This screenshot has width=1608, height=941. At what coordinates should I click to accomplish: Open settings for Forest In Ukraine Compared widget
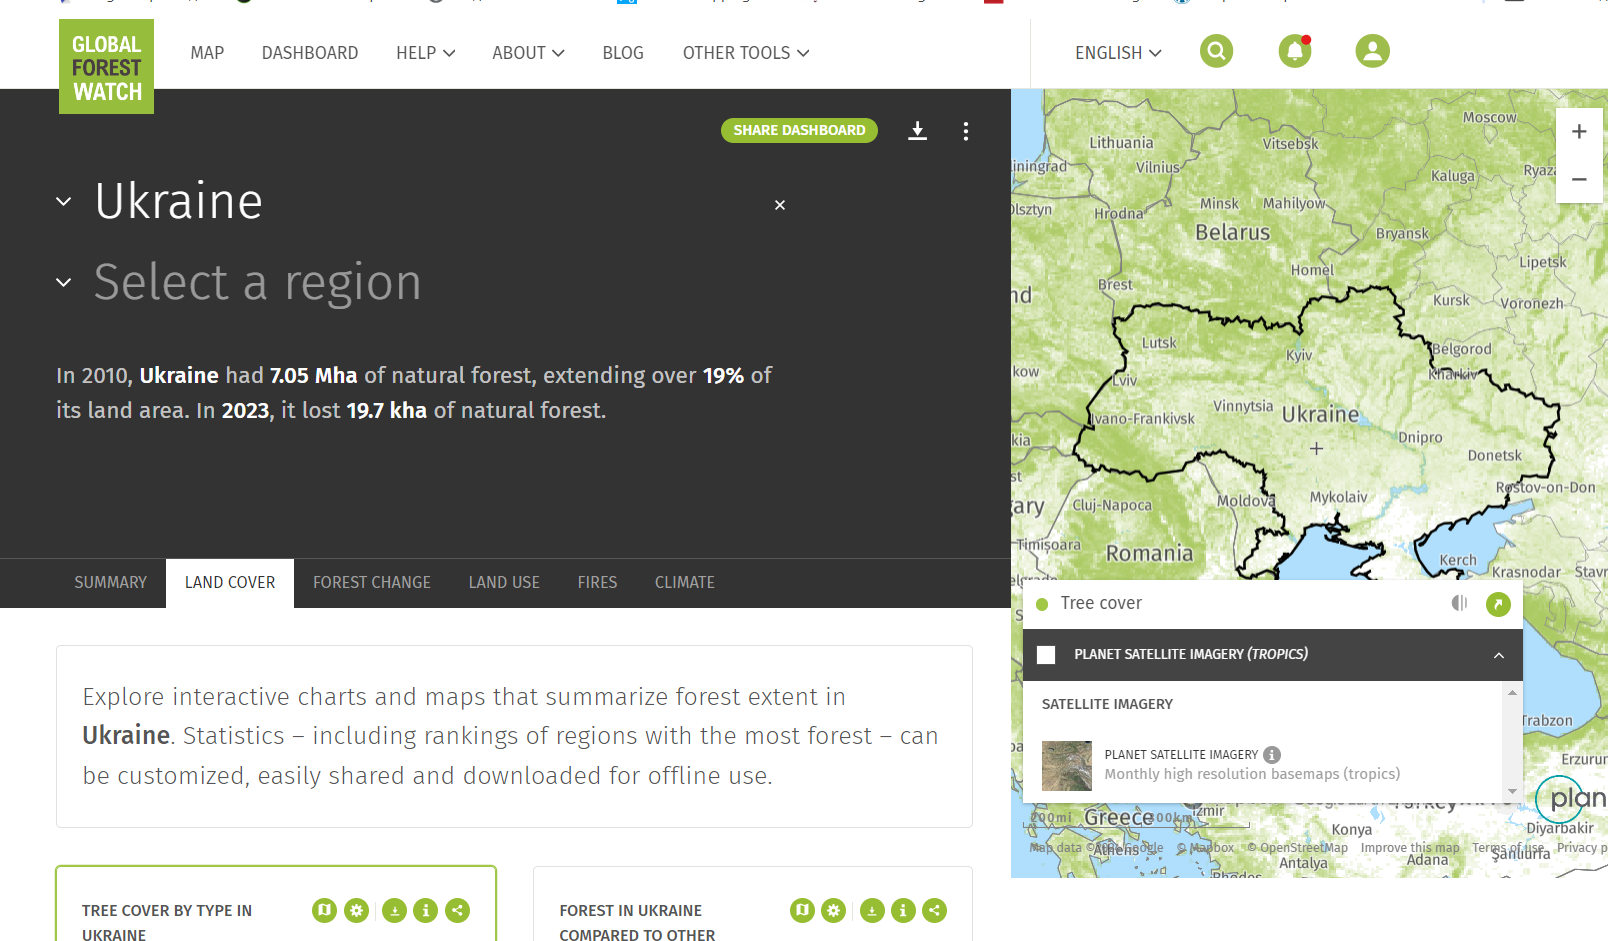coord(833,910)
